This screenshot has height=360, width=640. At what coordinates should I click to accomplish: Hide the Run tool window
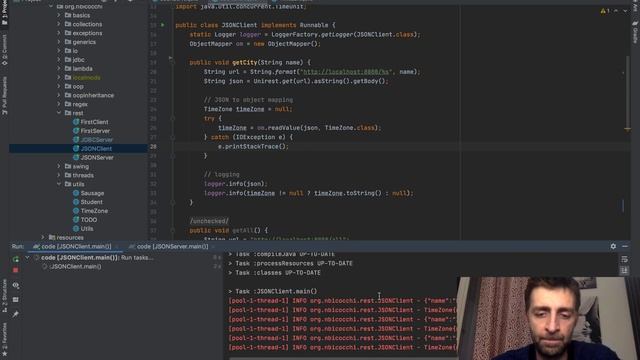[x=625, y=247]
